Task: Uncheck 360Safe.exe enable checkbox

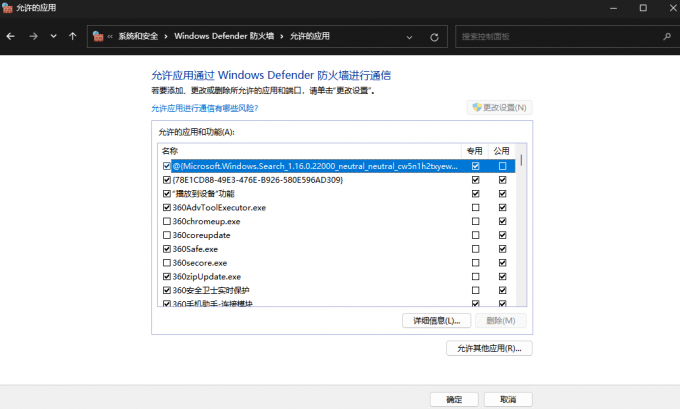Action: [167, 249]
